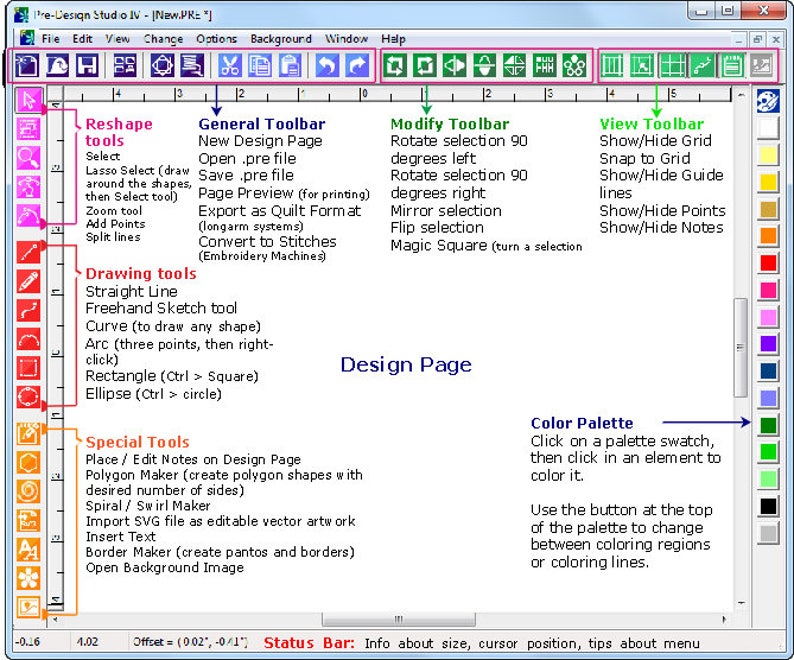
Task: Open Page Preview for printing
Action: pos(124,65)
